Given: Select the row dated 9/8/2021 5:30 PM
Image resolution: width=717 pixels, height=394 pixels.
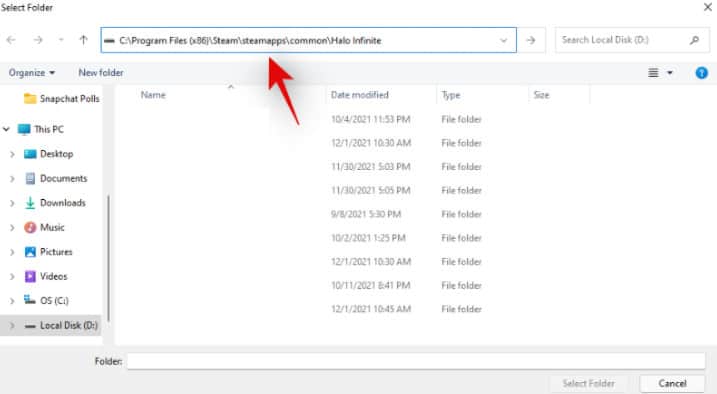Looking at the screenshot, I should (x=352, y=214).
